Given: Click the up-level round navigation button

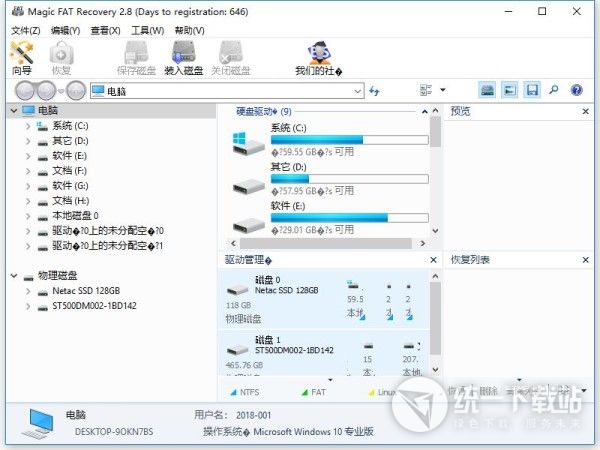Looking at the screenshot, I should 76,91.
